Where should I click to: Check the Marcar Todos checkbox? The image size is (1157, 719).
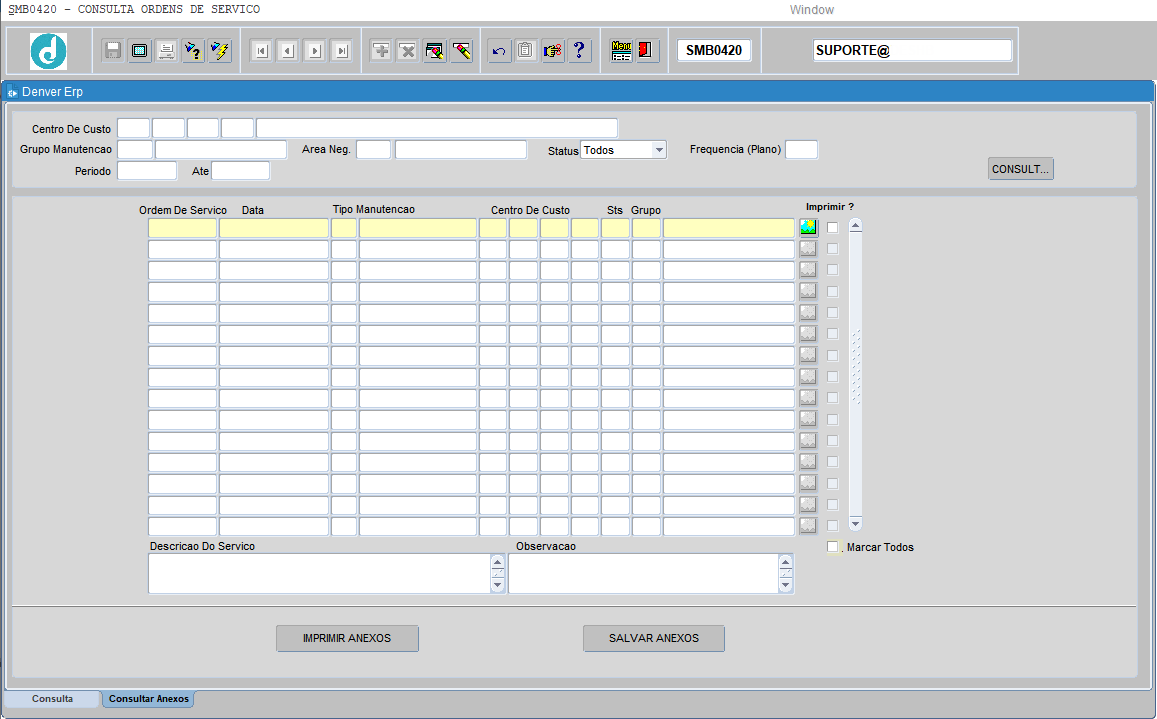pyautogui.click(x=833, y=547)
